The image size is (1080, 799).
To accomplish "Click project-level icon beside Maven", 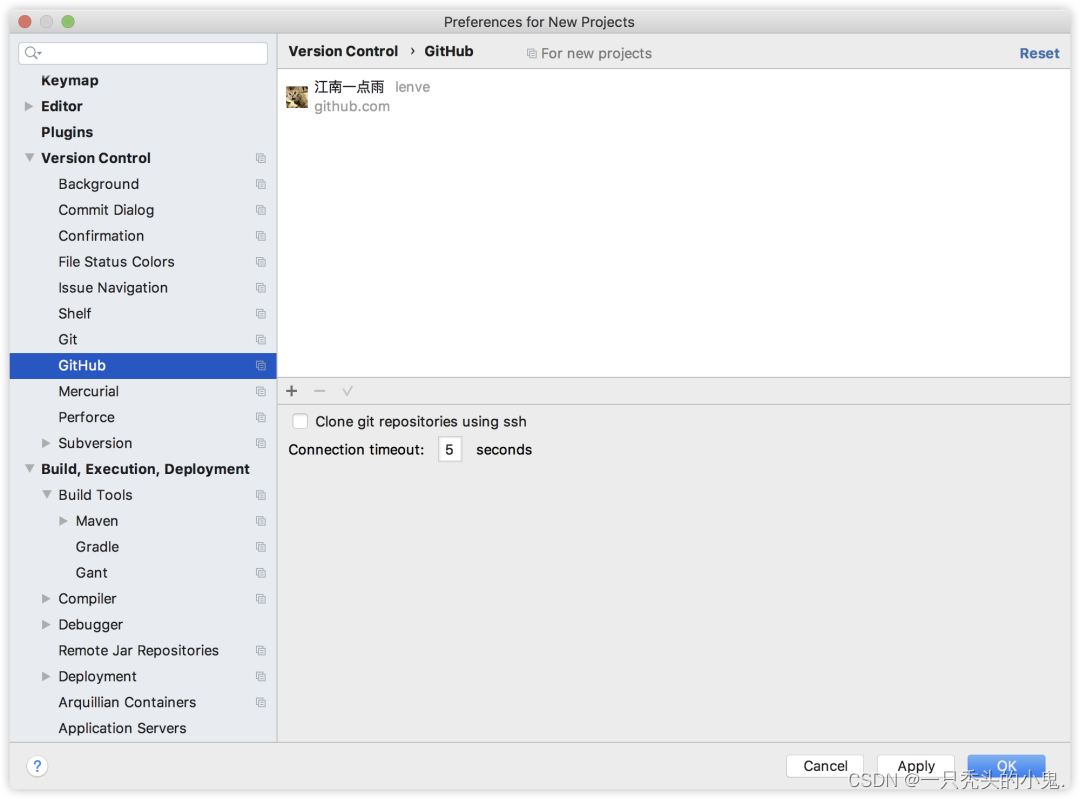I will tap(261, 521).
